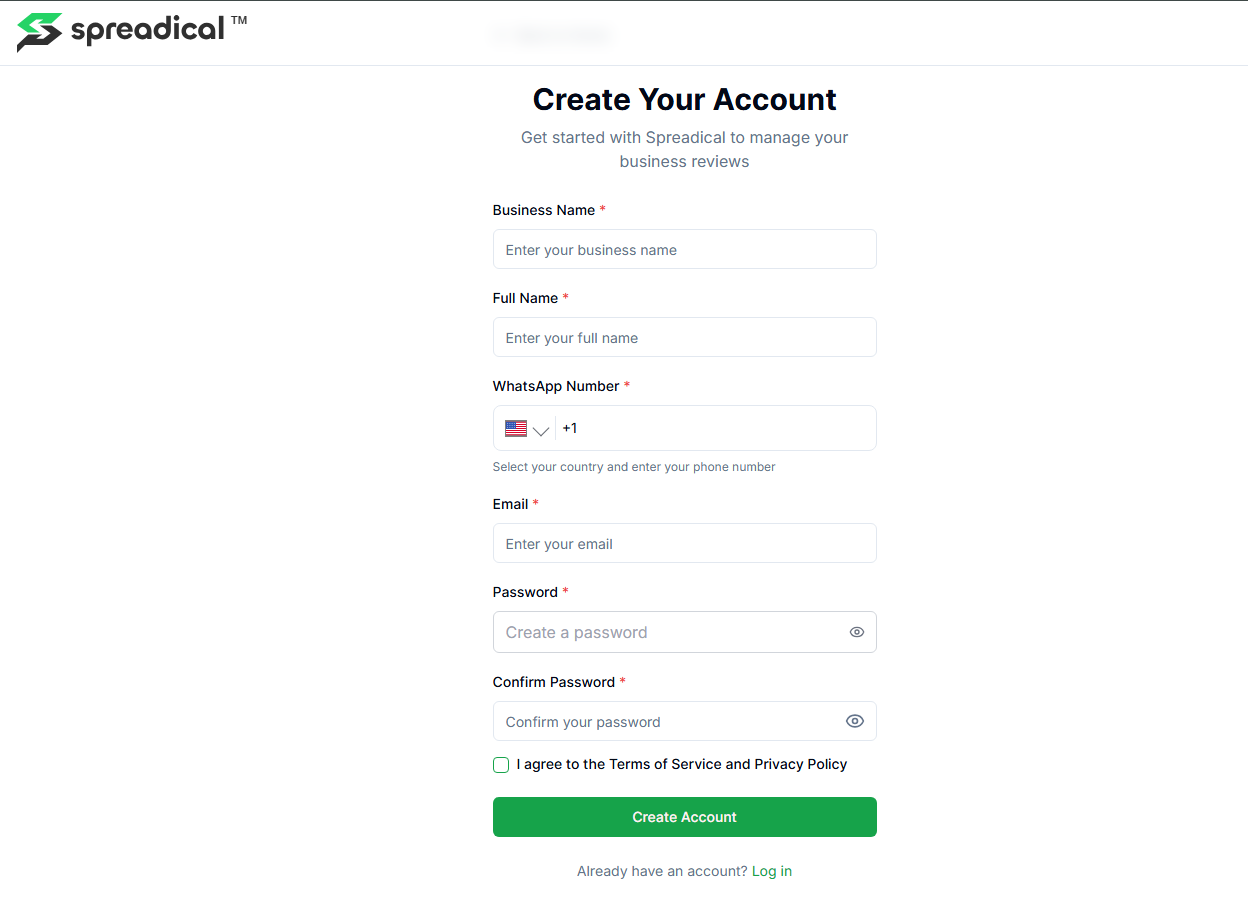Click the Confirm your password field

point(670,721)
